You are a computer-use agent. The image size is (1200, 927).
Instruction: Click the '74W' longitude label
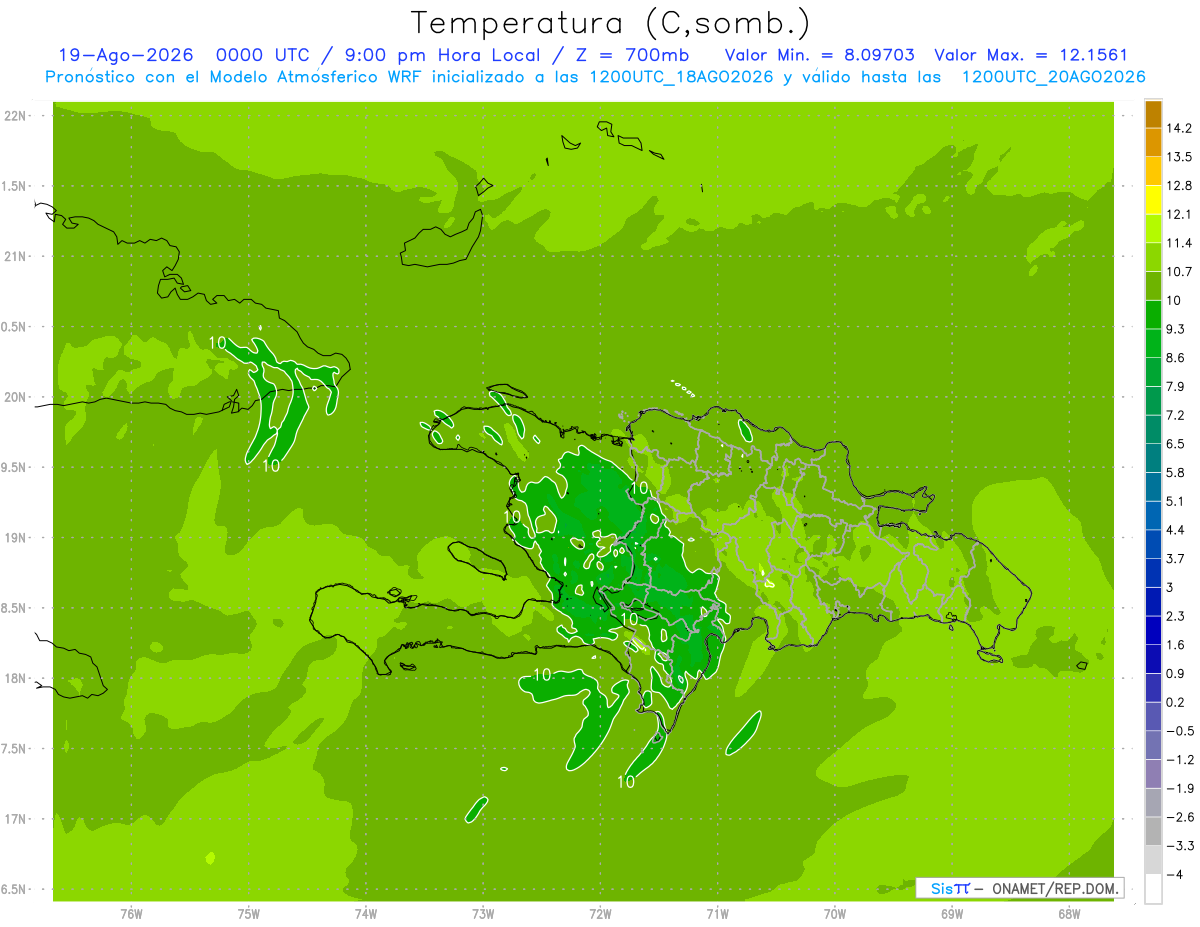[x=365, y=913]
